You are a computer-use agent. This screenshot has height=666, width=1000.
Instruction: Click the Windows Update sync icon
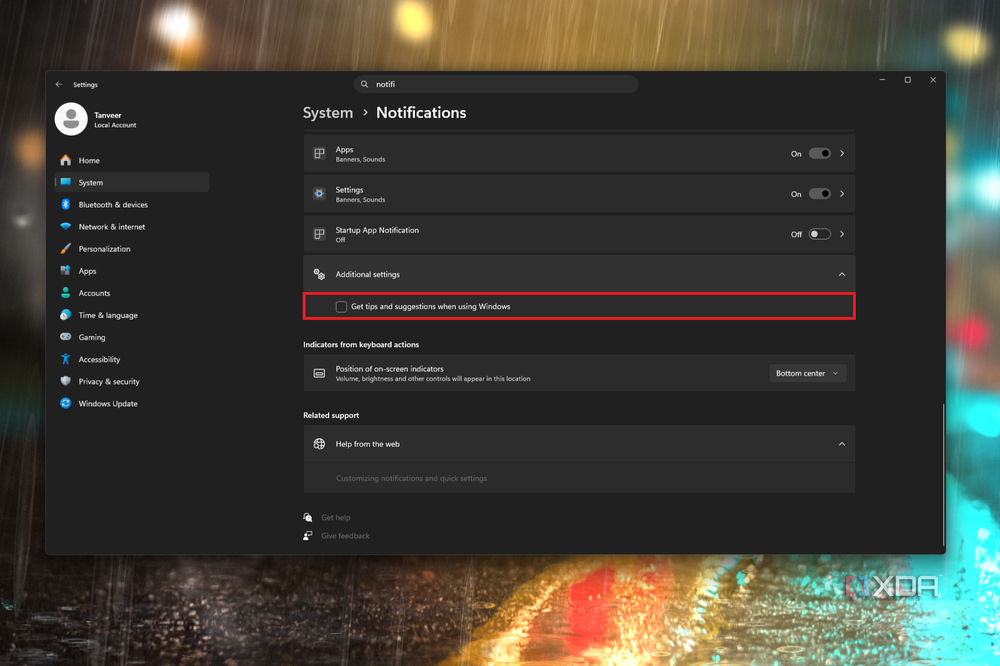coord(65,403)
